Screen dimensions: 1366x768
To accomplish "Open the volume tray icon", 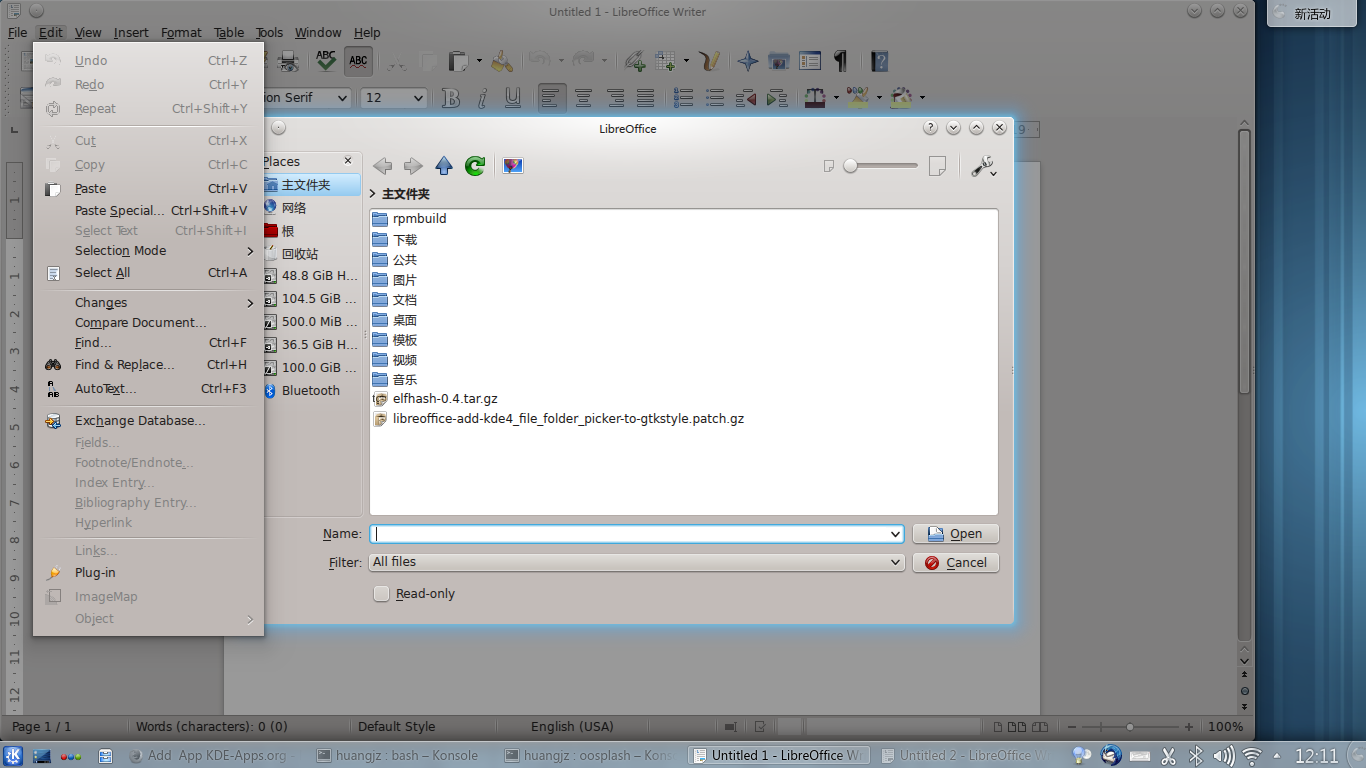I will (1223, 755).
